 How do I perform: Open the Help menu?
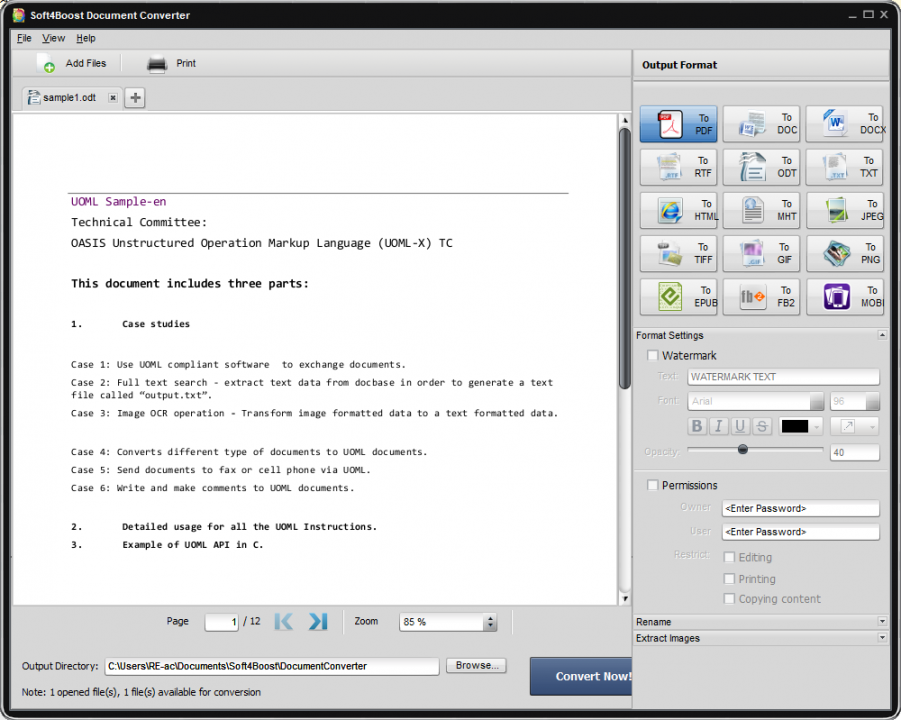86,38
